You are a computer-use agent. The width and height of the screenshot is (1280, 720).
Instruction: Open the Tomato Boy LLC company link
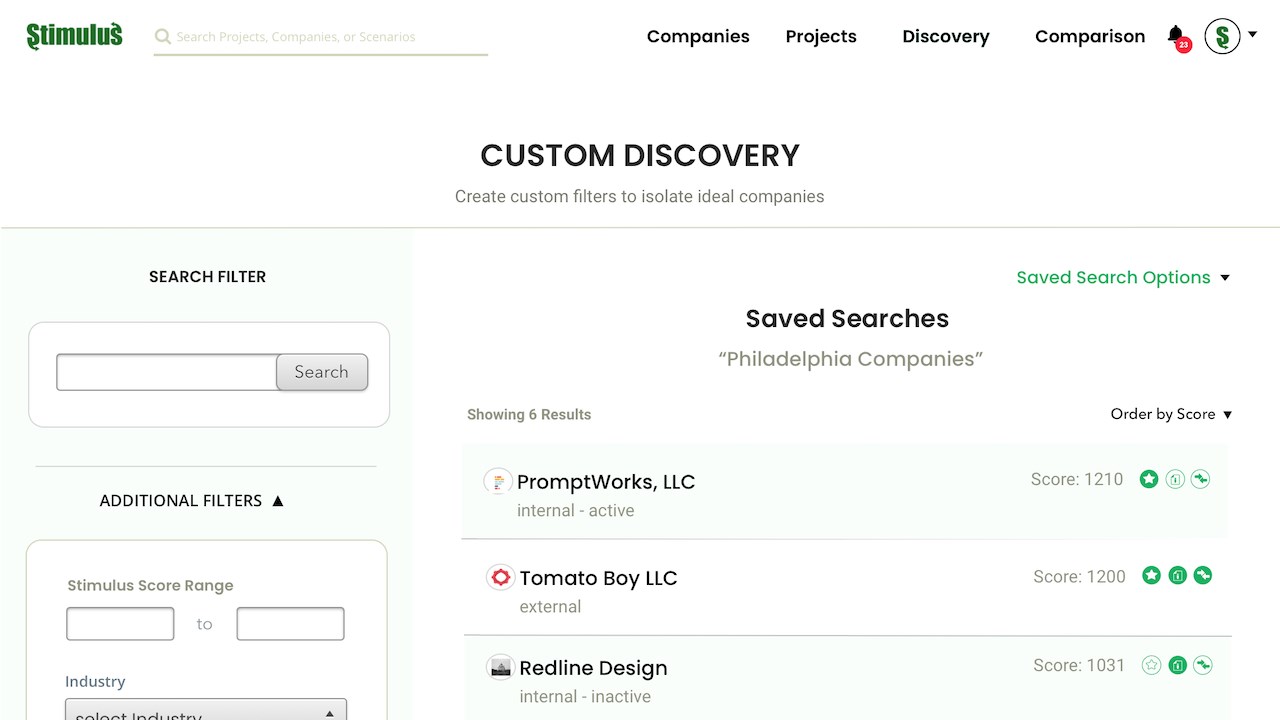pyautogui.click(x=598, y=578)
